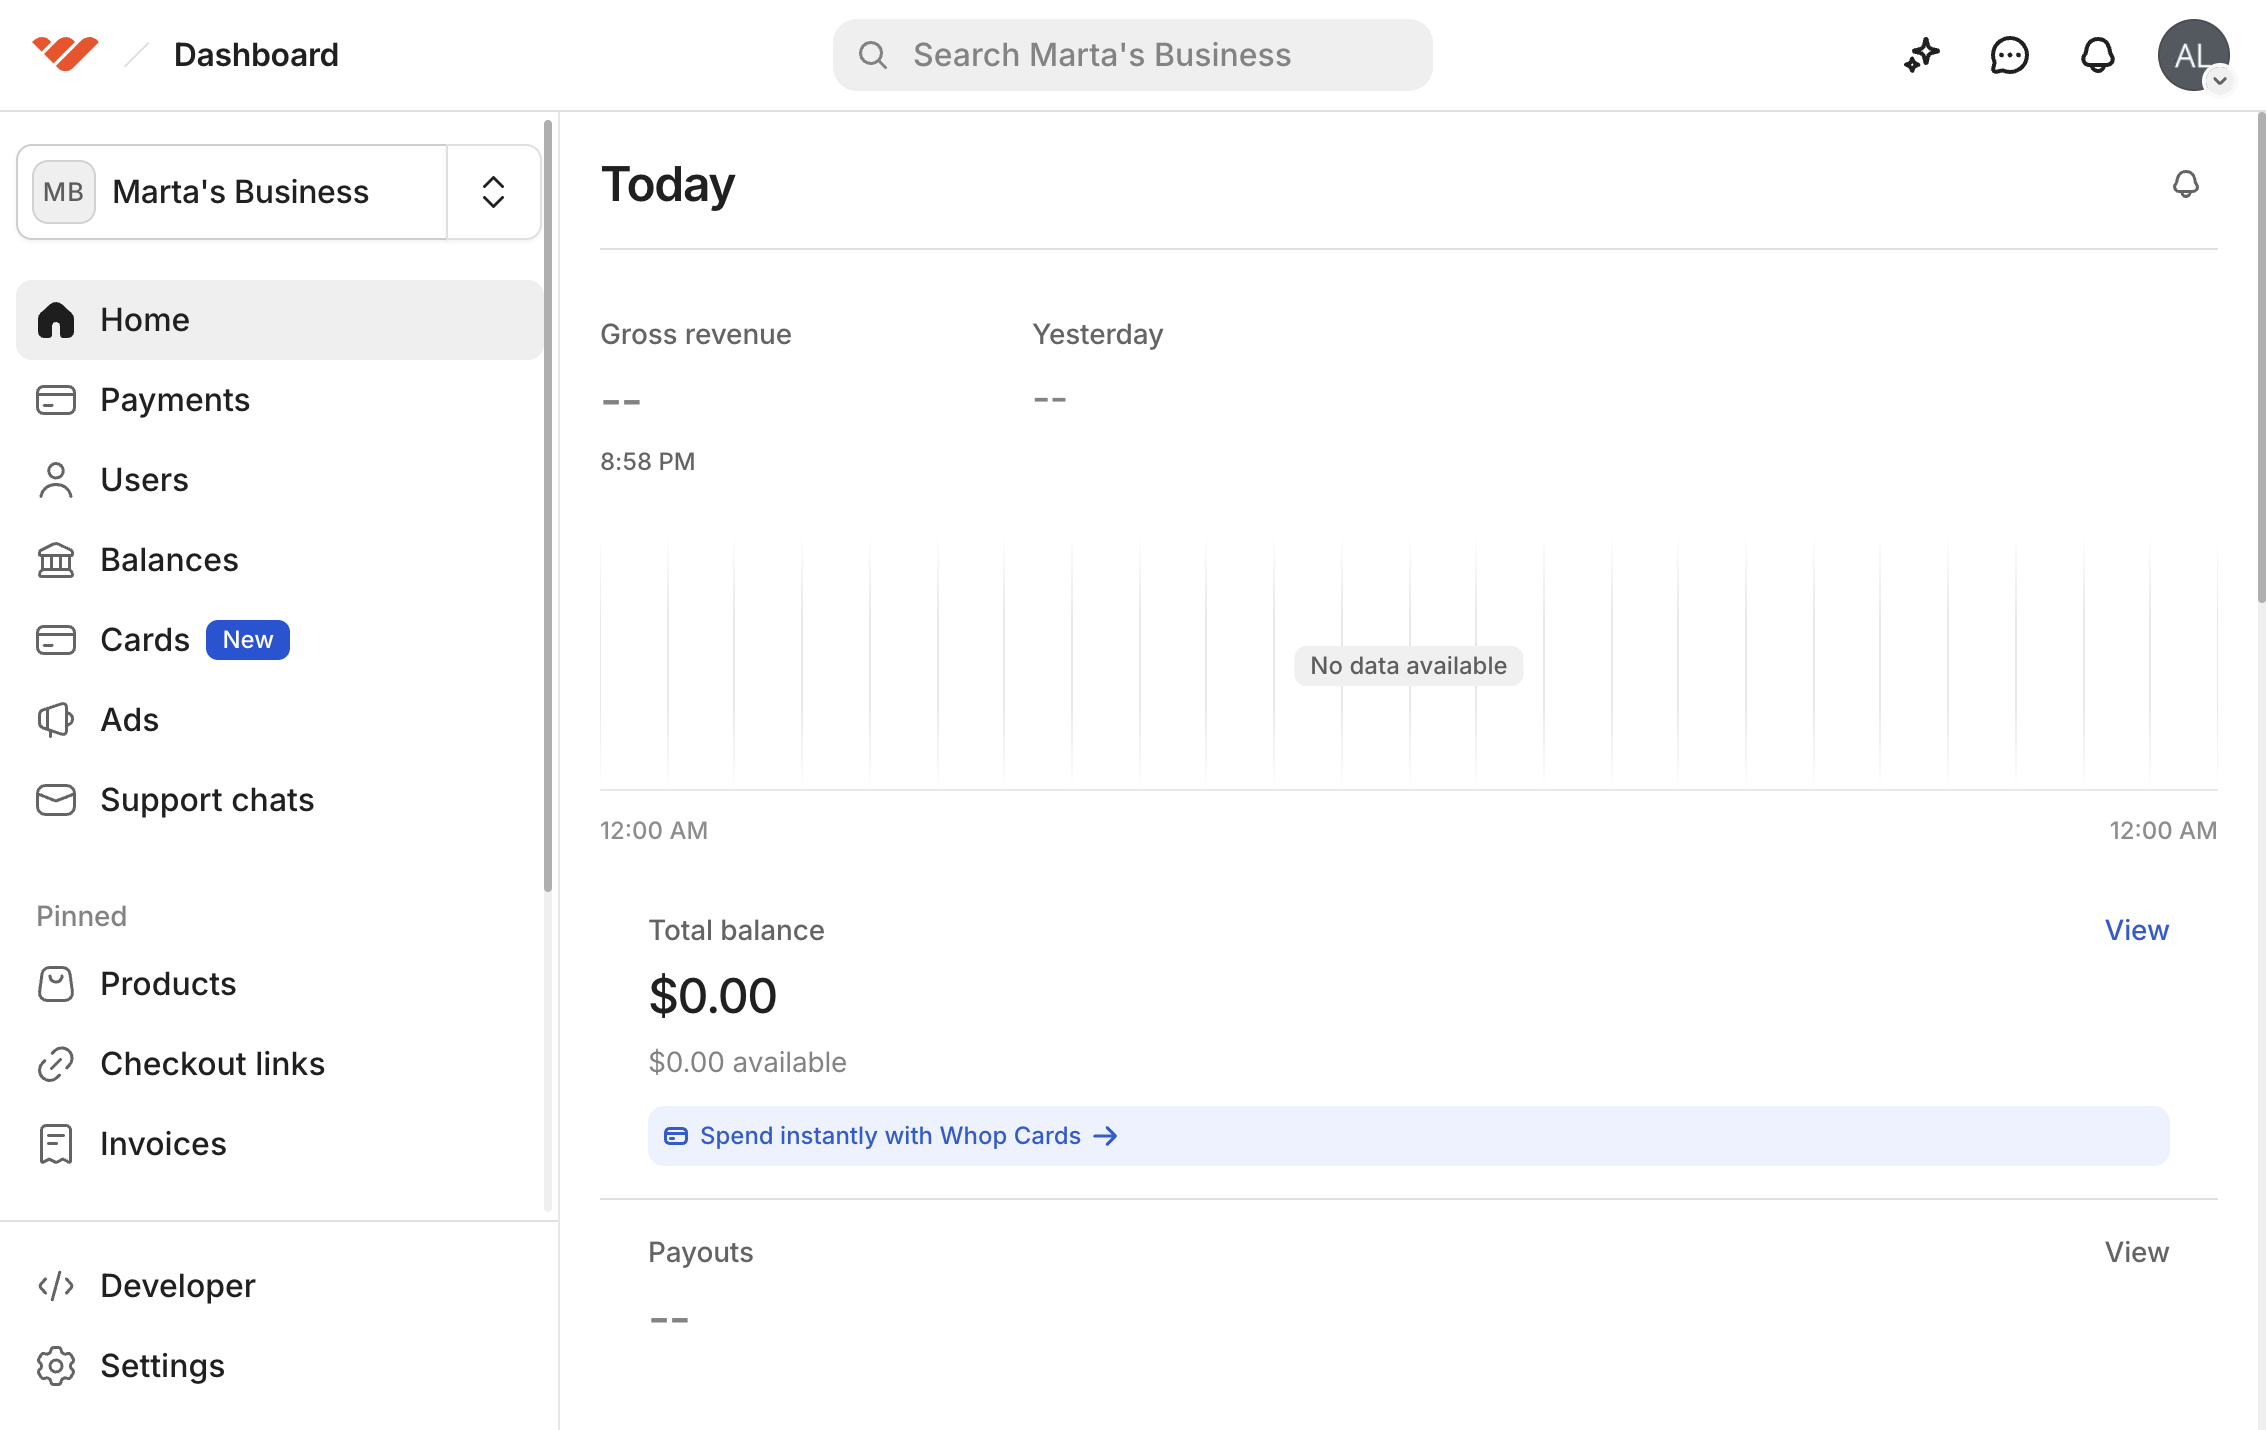The image size is (2266, 1430).
Task: Click the Cards sidebar icon
Action: click(56, 640)
